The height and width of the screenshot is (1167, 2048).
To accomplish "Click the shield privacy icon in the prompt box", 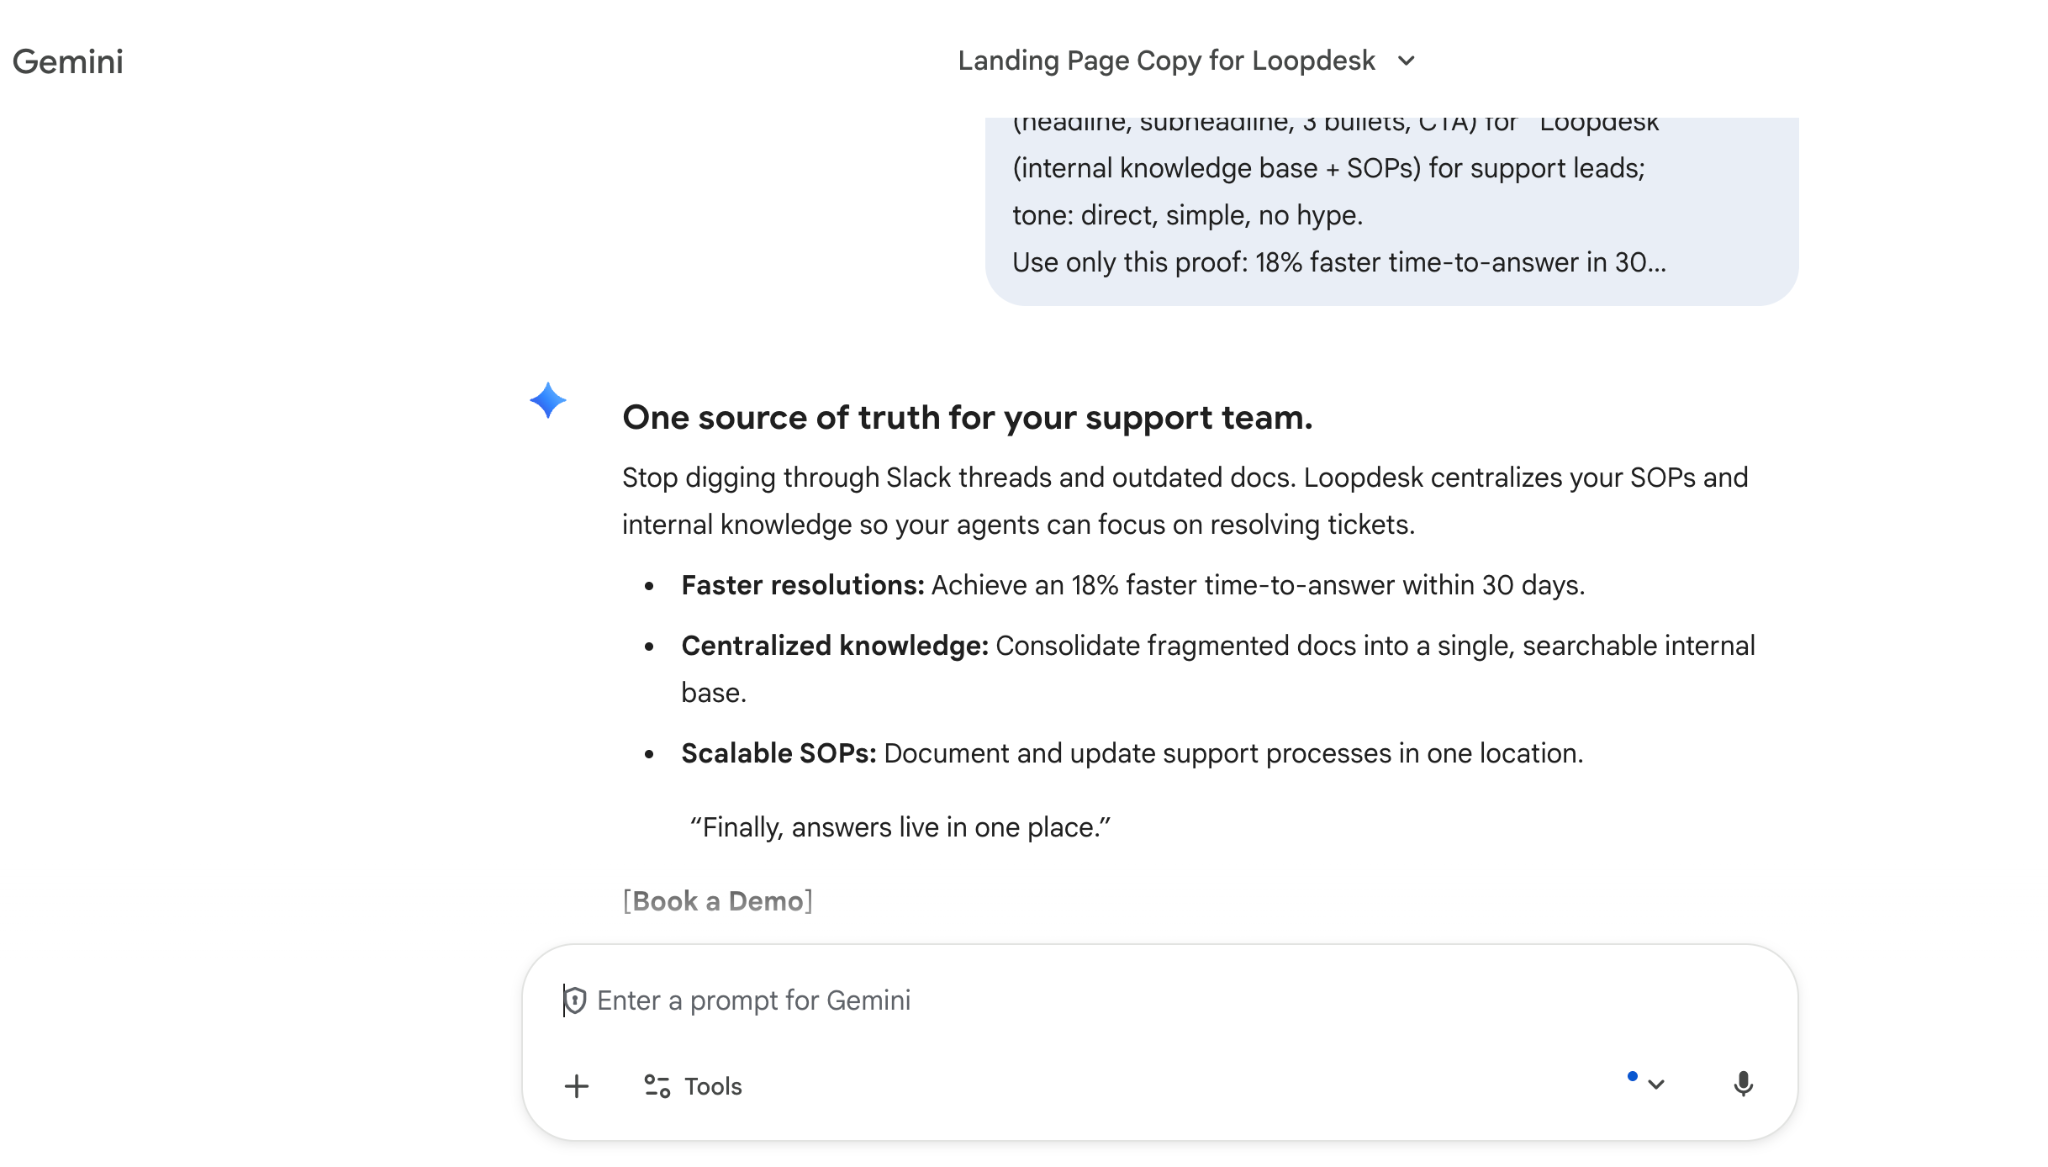I will (x=575, y=1000).
